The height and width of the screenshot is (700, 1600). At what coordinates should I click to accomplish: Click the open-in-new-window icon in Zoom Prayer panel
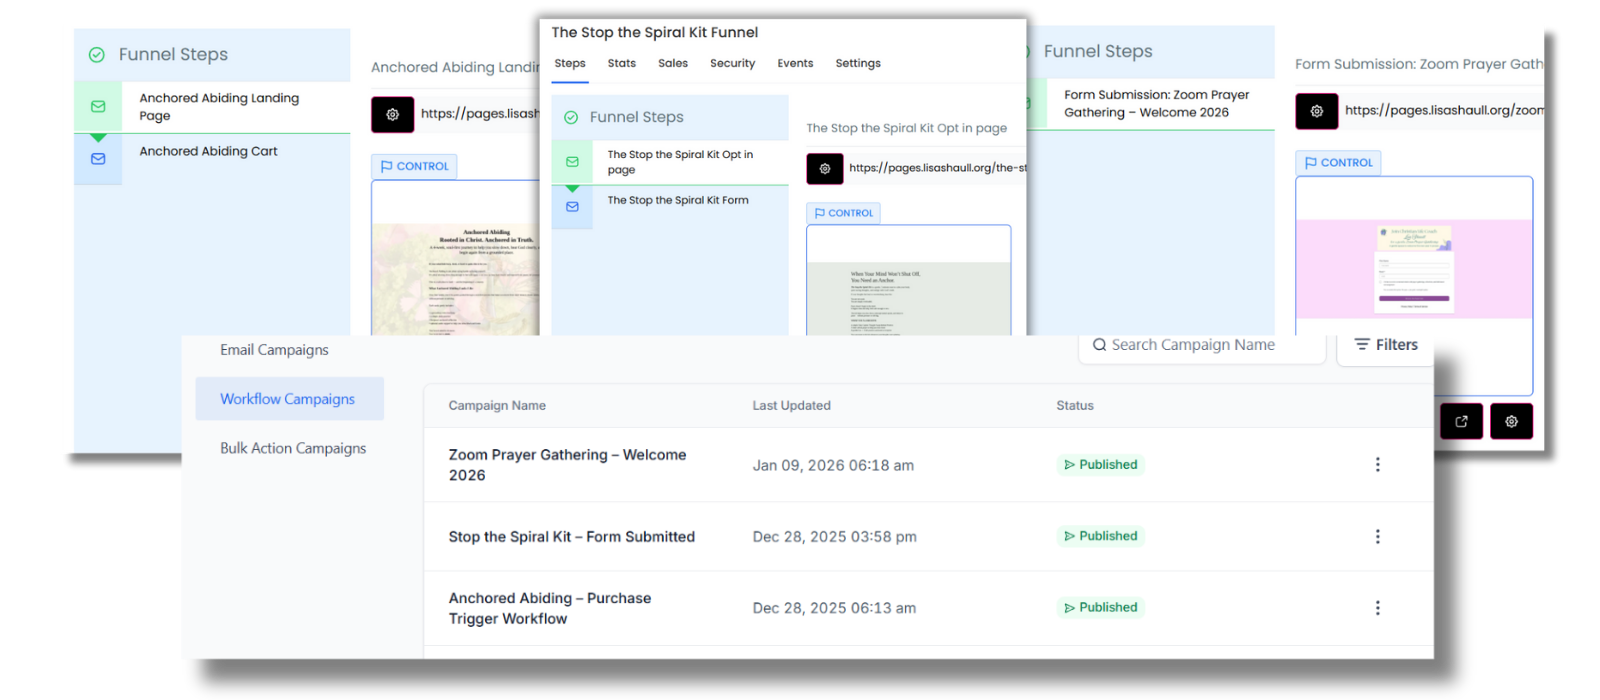[1461, 421]
